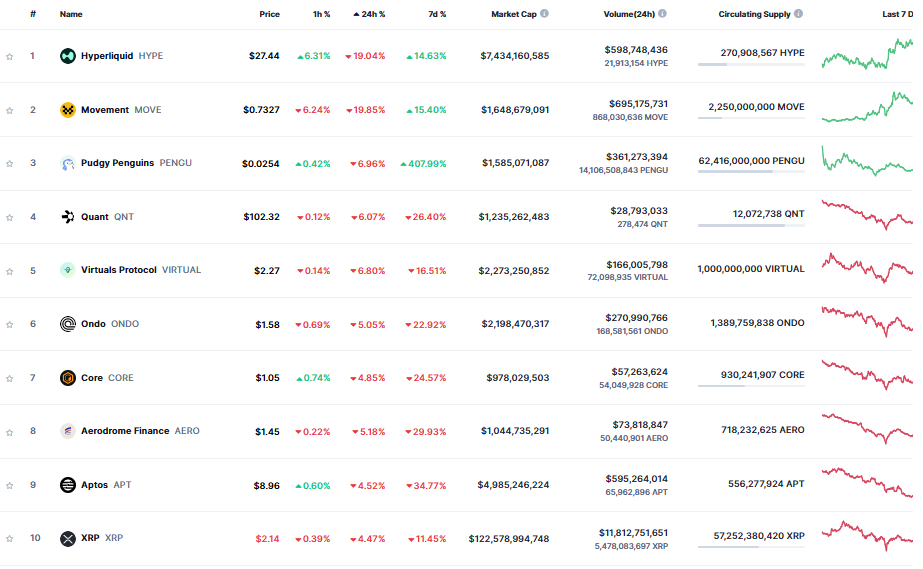The width and height of the screenshot is (923, 569).
Task: Open the Hyperliquid HYPE coin page
Action: (x=122, y=56)
